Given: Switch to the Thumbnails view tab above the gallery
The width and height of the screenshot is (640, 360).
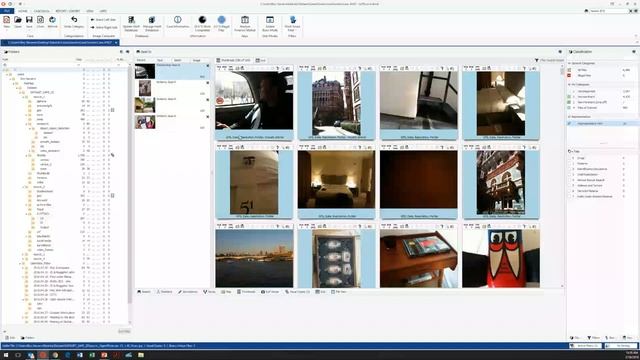Looking at the screenshot, I should pyautogui.click(x=233, y=60).
